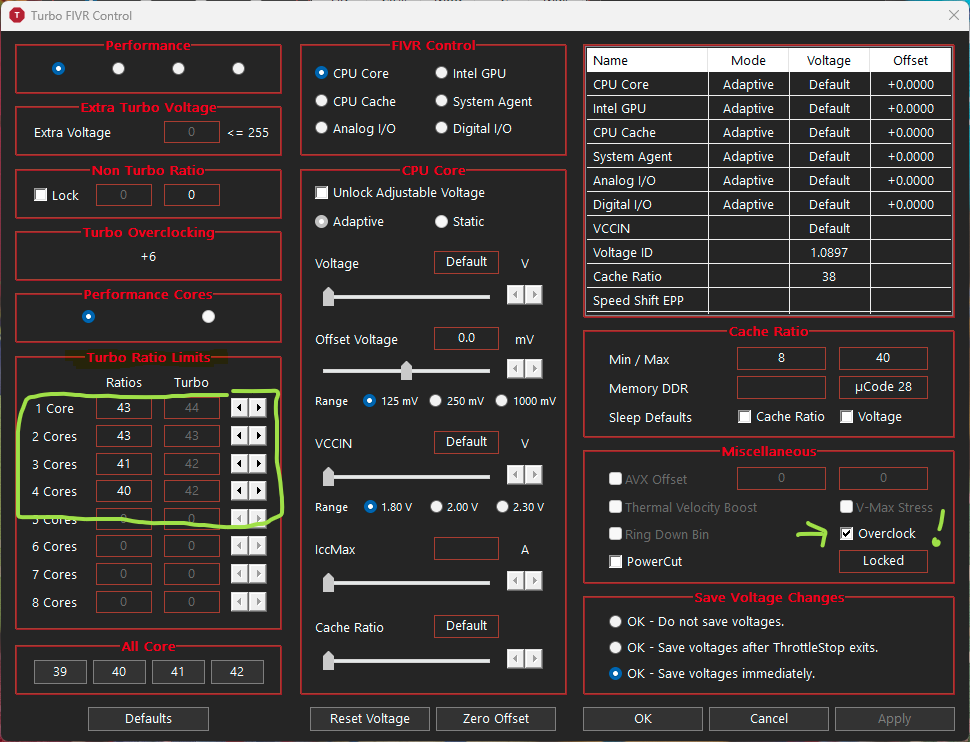Decrease the 4 Cores ratio with left arrow

(240, 491)
